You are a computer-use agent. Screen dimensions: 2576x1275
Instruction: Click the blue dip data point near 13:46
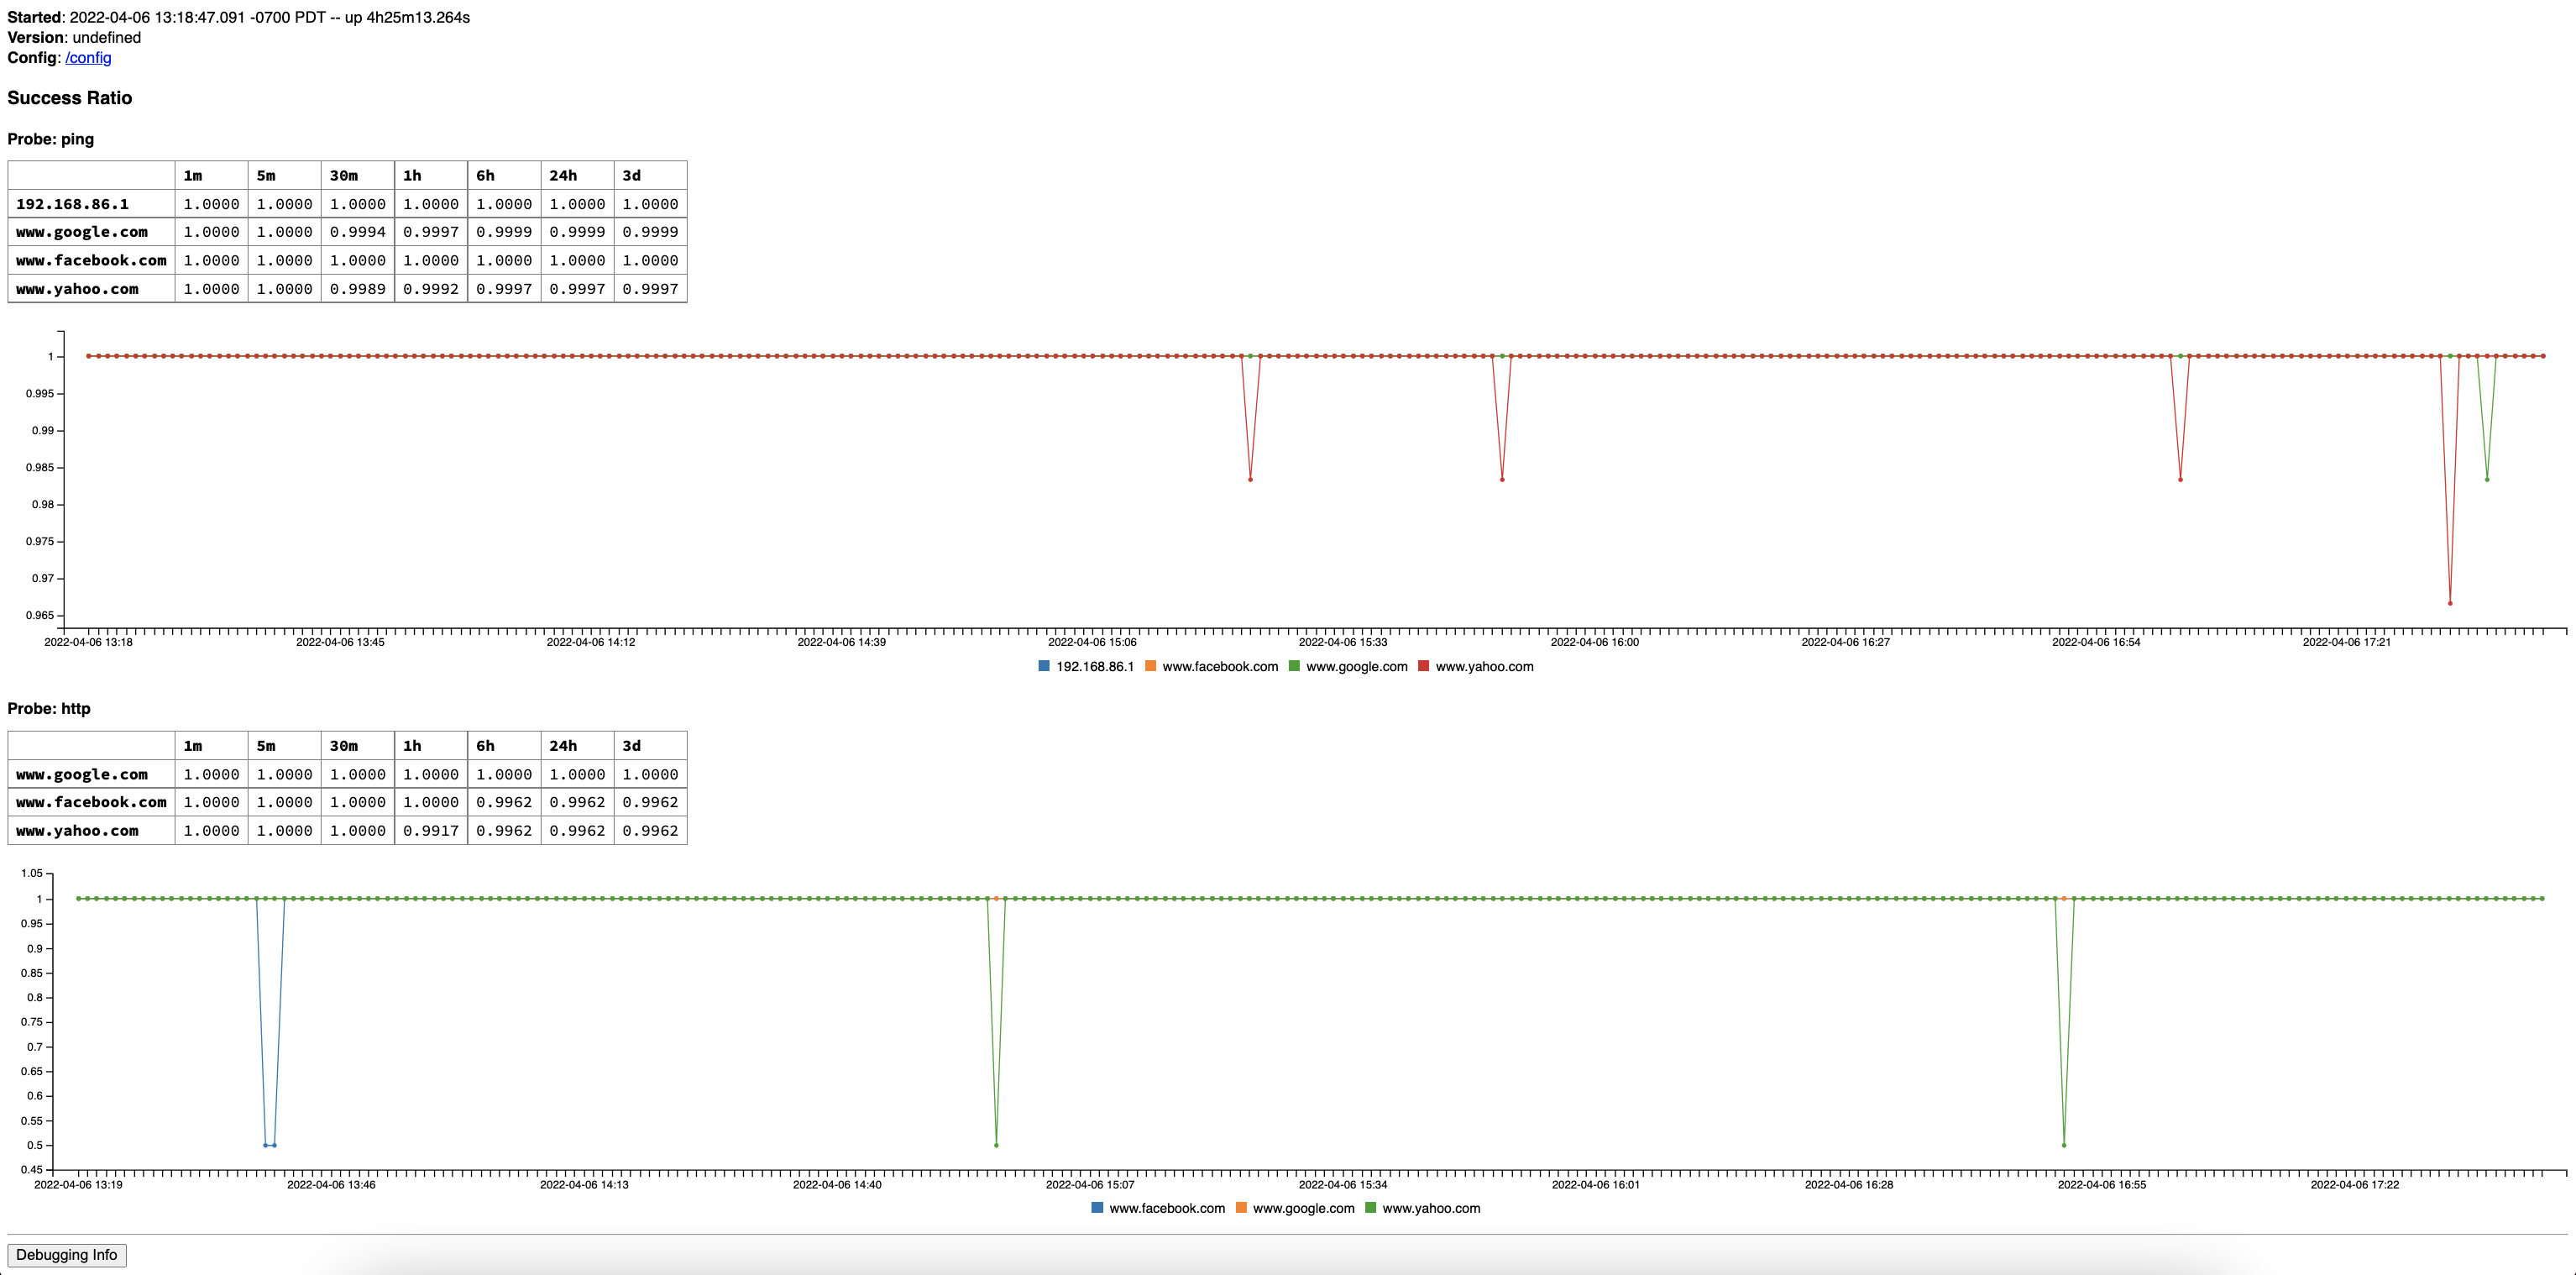[x=268, y=1144]
